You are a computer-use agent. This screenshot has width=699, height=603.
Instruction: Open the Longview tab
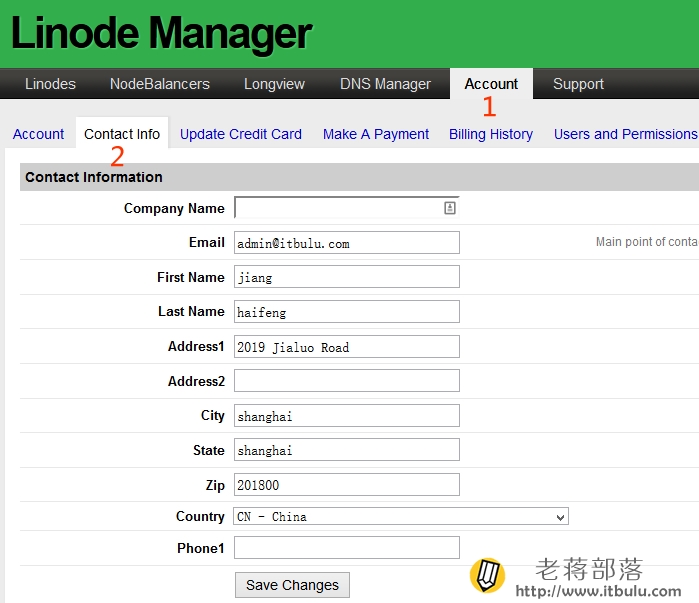[274, 84]
